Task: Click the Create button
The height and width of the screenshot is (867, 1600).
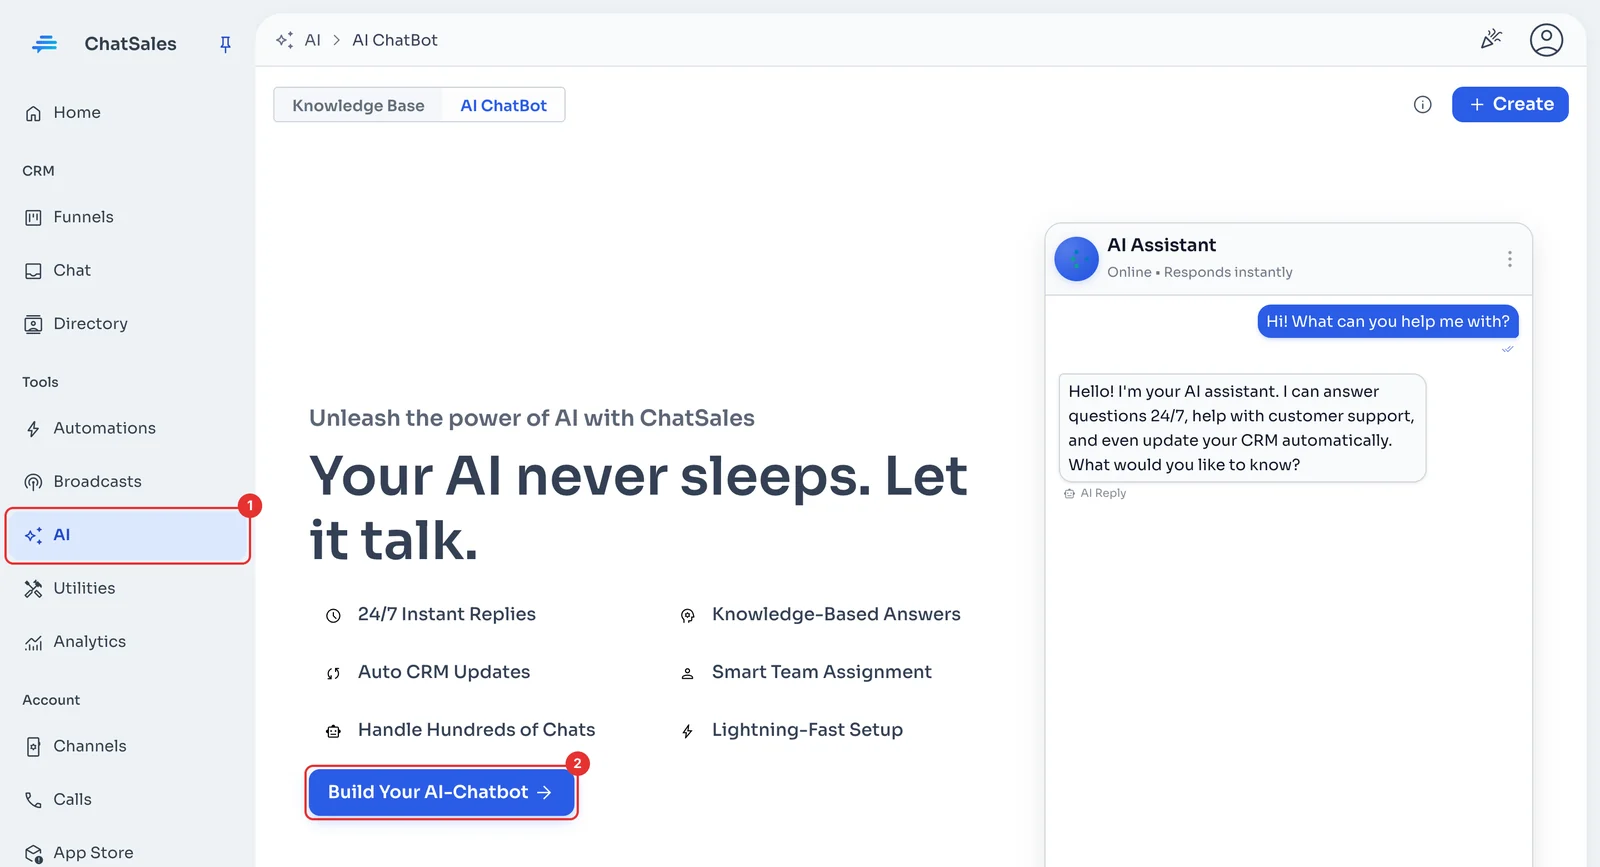Action: point(1510,104)
